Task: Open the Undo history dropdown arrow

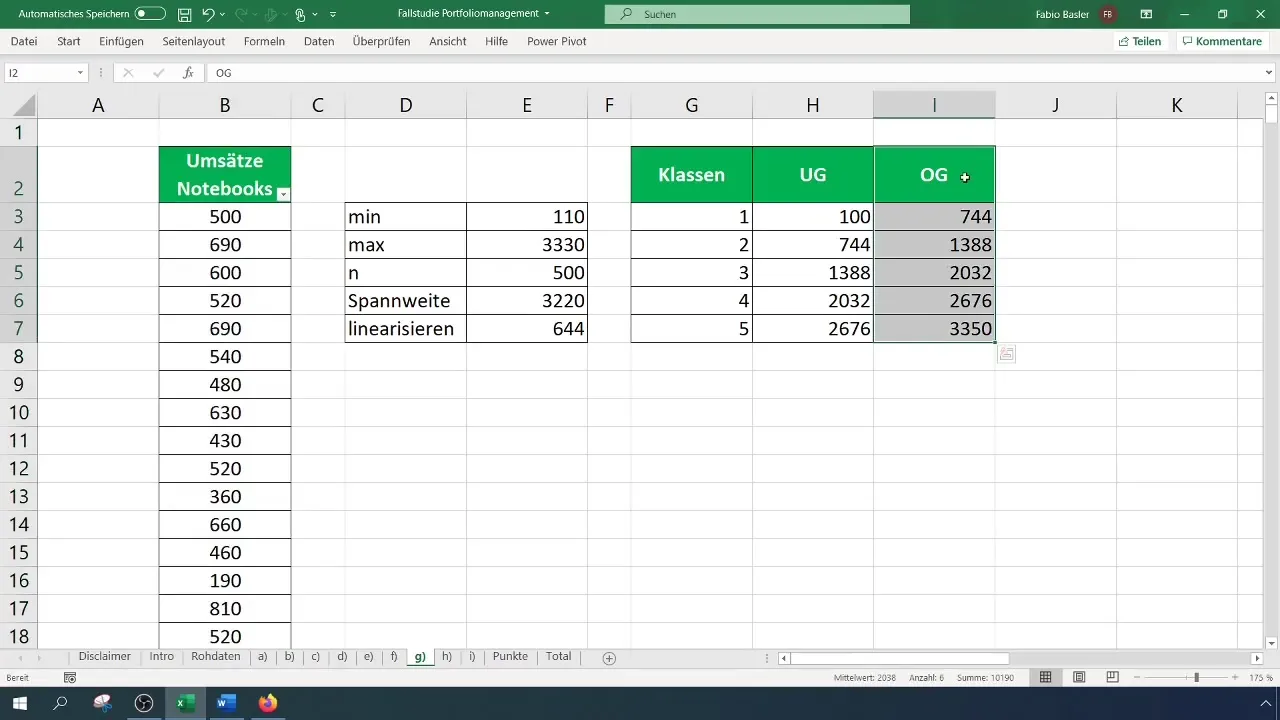Action: [x=222, y=15]
